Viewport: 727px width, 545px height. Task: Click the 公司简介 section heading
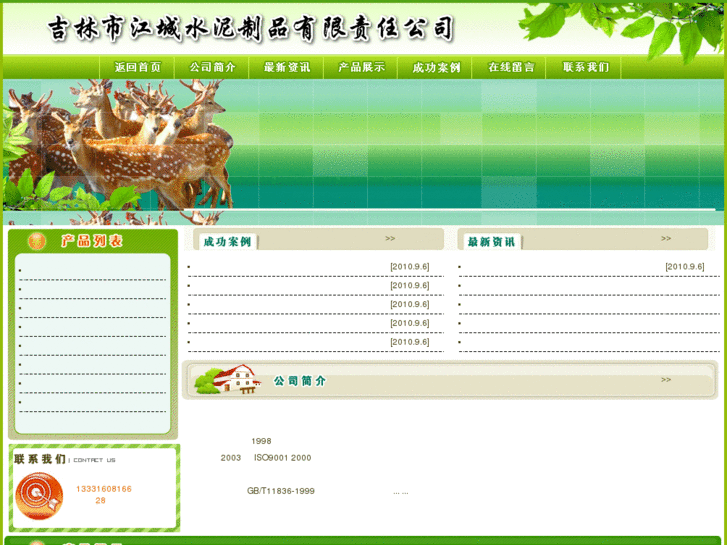(x=300, y=381)
